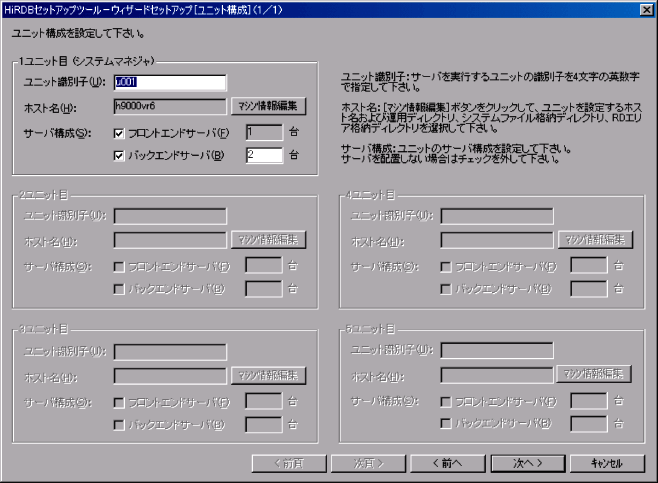This screenshot has height=483, width=658.
Task: Click the front-end count field in 3ユニット目
Action: coord(264,401)
